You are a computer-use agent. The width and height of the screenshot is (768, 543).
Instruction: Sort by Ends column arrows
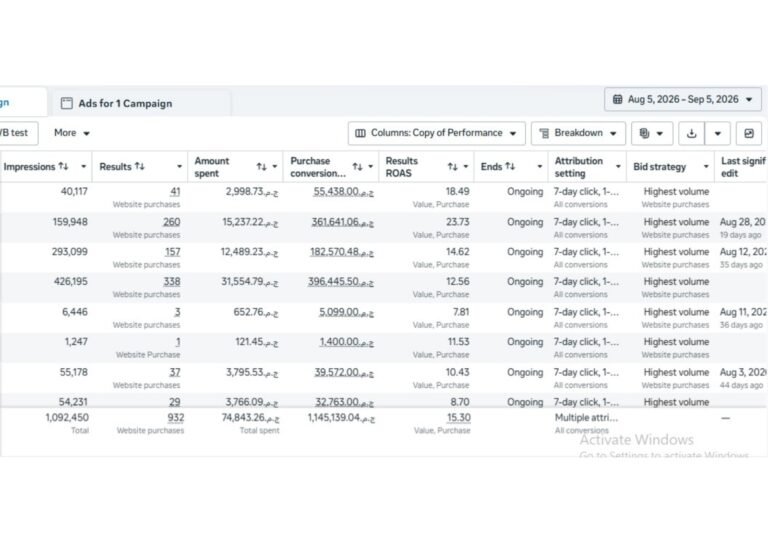pyautogui.click(x=510, y=166)
